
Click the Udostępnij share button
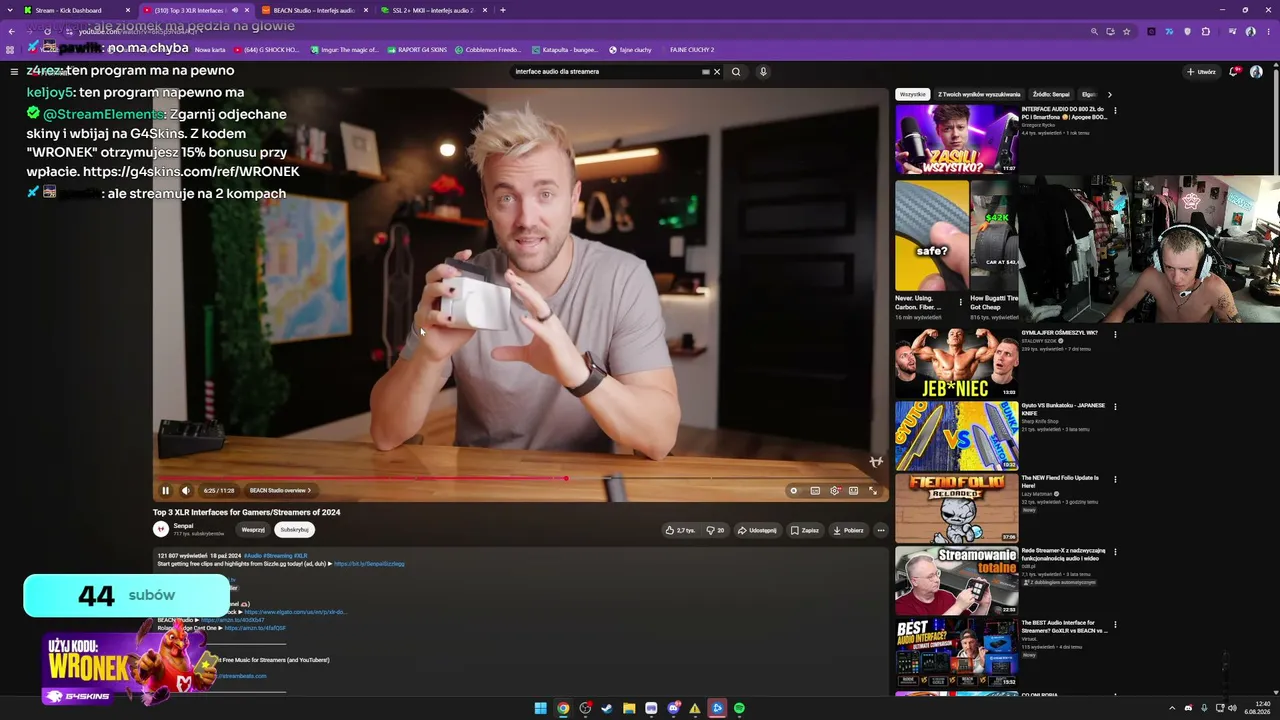[x=757, y=530]
